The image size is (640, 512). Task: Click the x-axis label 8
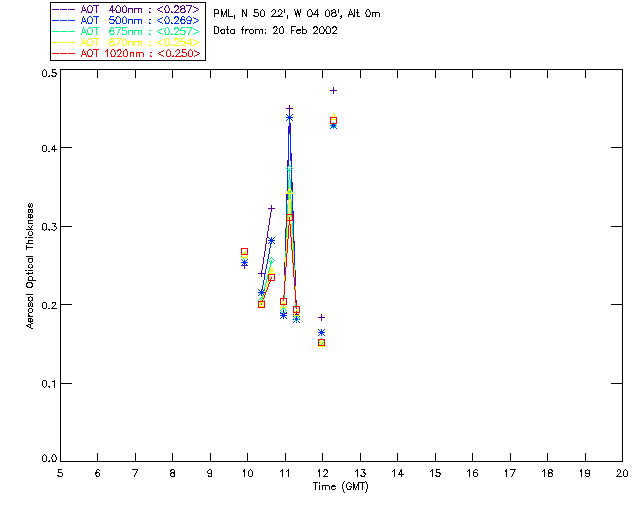173,473
